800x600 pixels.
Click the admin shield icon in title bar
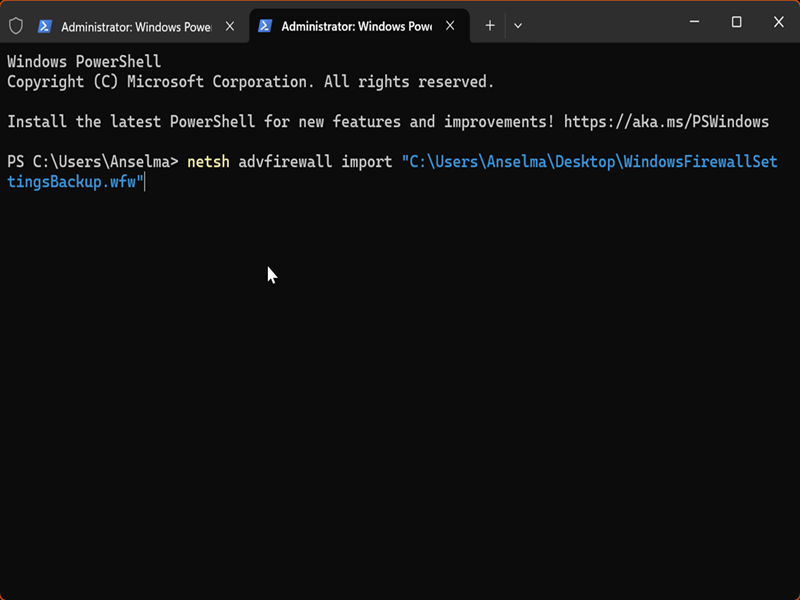pyautogui.click(x=16, y=25)
